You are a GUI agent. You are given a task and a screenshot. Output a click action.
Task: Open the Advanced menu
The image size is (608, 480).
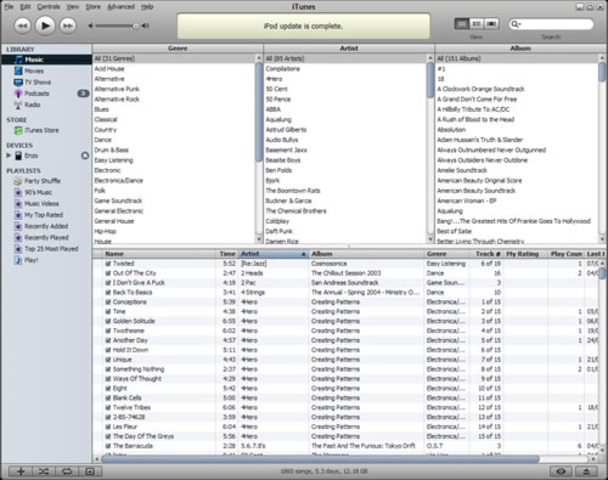click(121, 7)
